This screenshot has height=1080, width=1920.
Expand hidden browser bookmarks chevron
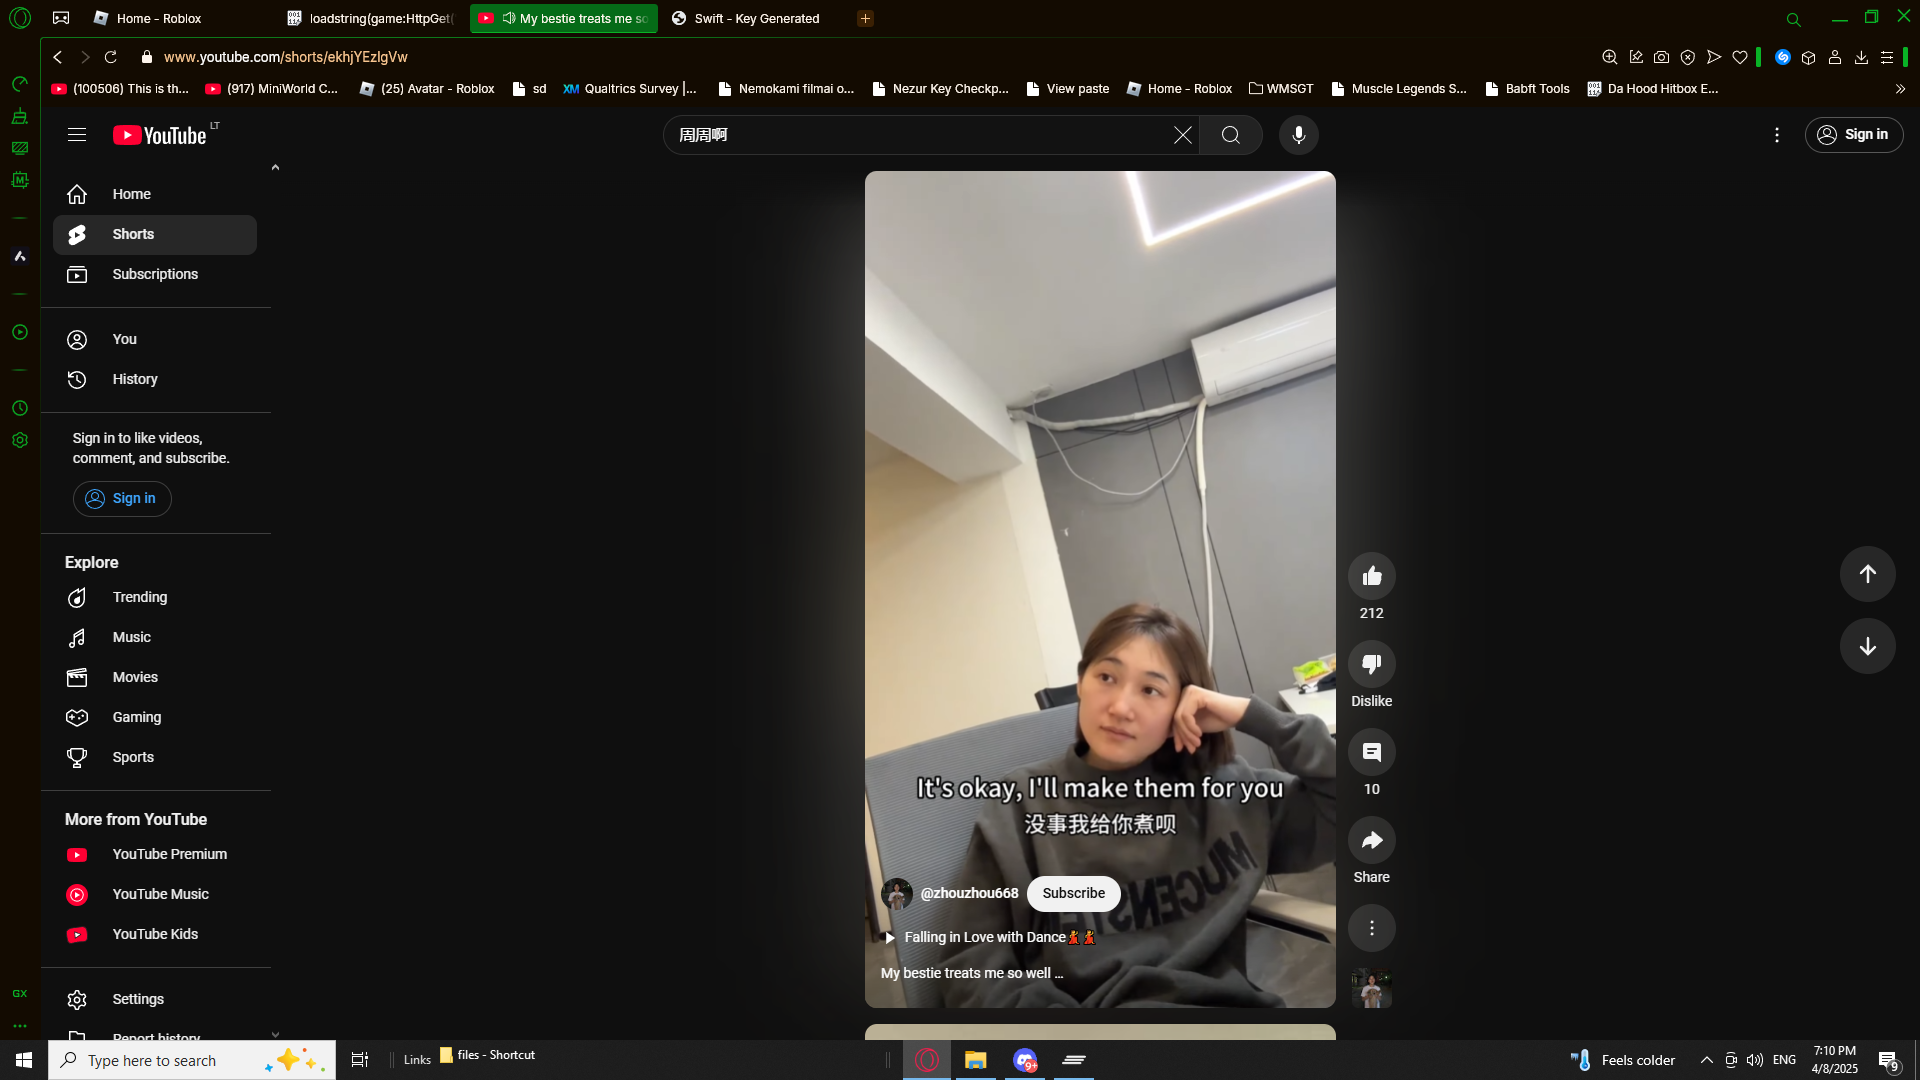click(x=1900, y=89)
